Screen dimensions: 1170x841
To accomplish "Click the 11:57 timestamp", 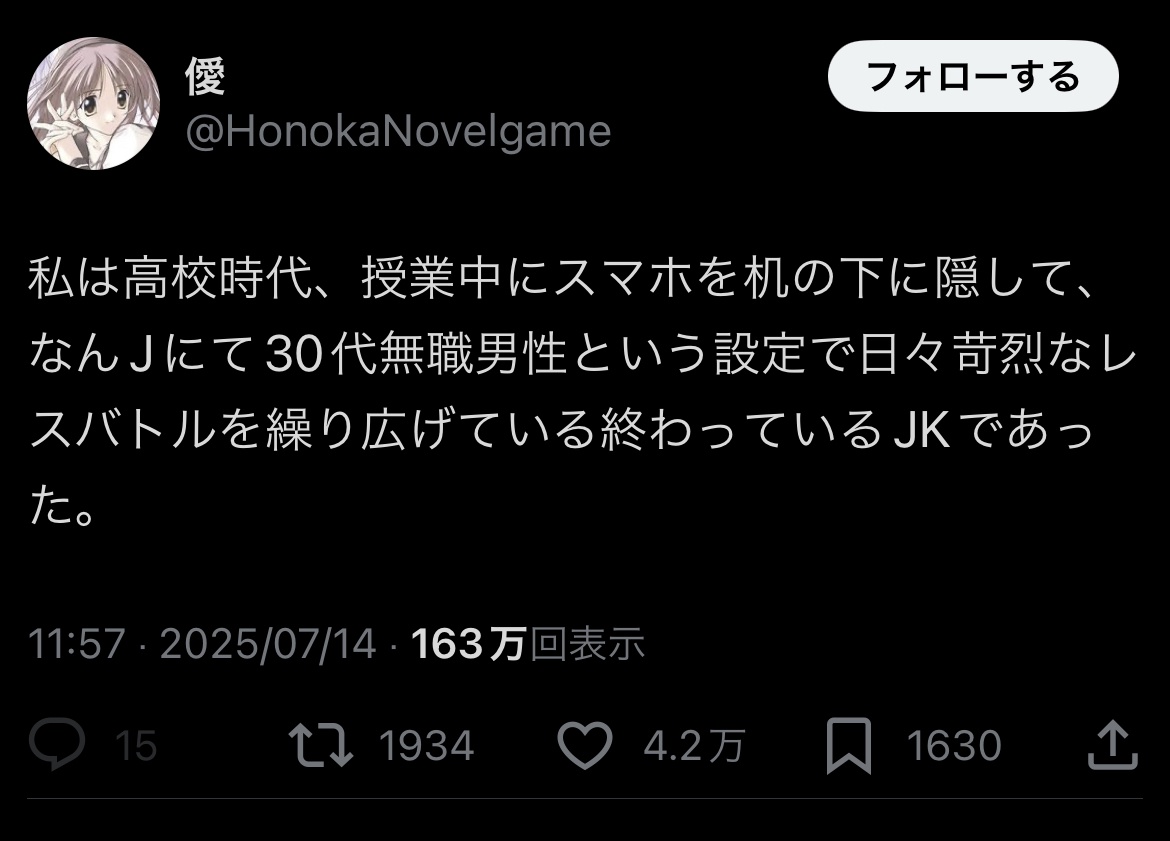I will point(76,643).
